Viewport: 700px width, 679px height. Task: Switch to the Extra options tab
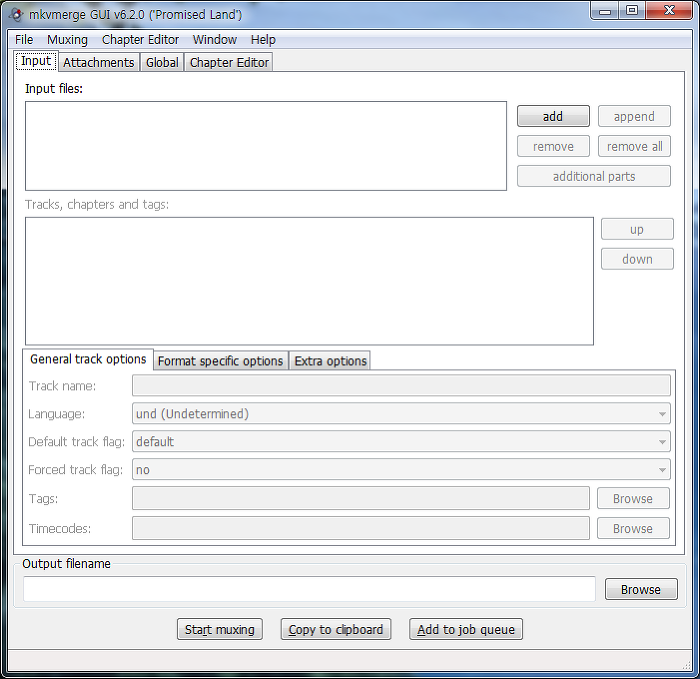click(x=330, y=361)
